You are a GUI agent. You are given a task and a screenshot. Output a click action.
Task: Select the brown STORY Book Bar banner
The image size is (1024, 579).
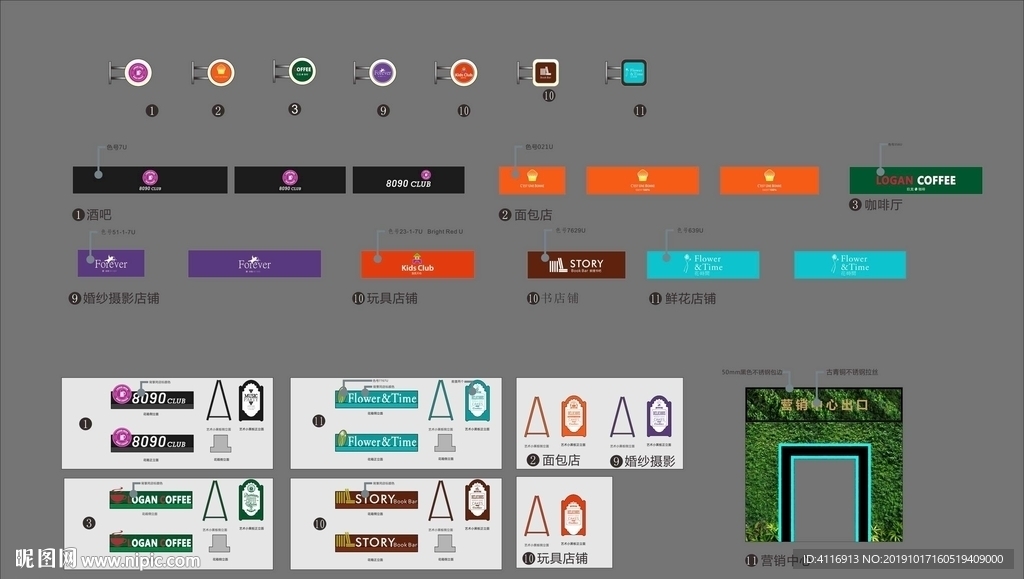pos(576,264)
